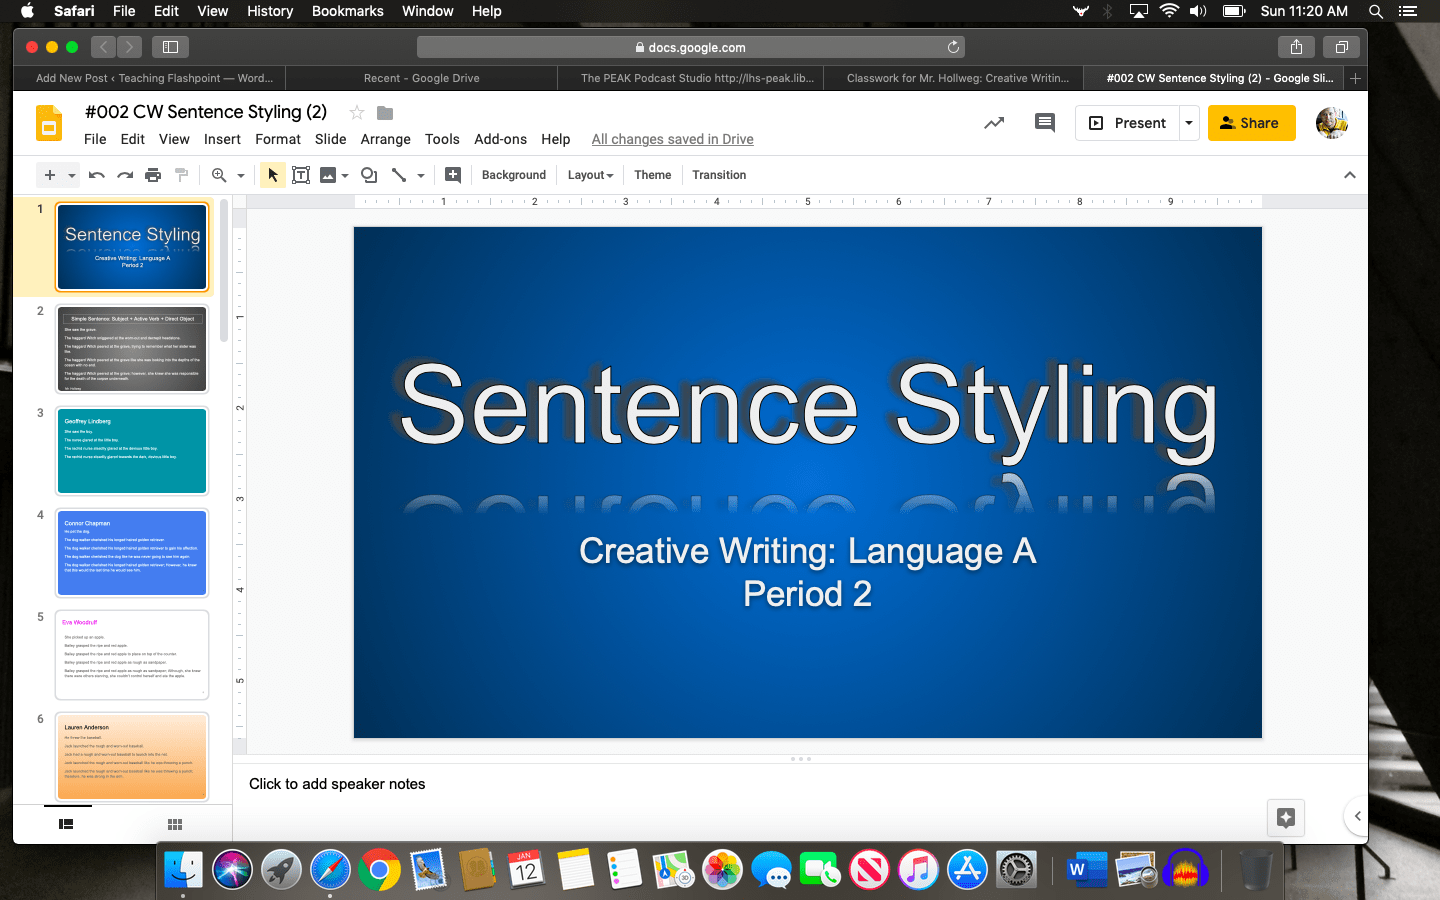Open comment history speech bubble icon
This screenshot has height=900, width=1440.
coord(1045,123)
